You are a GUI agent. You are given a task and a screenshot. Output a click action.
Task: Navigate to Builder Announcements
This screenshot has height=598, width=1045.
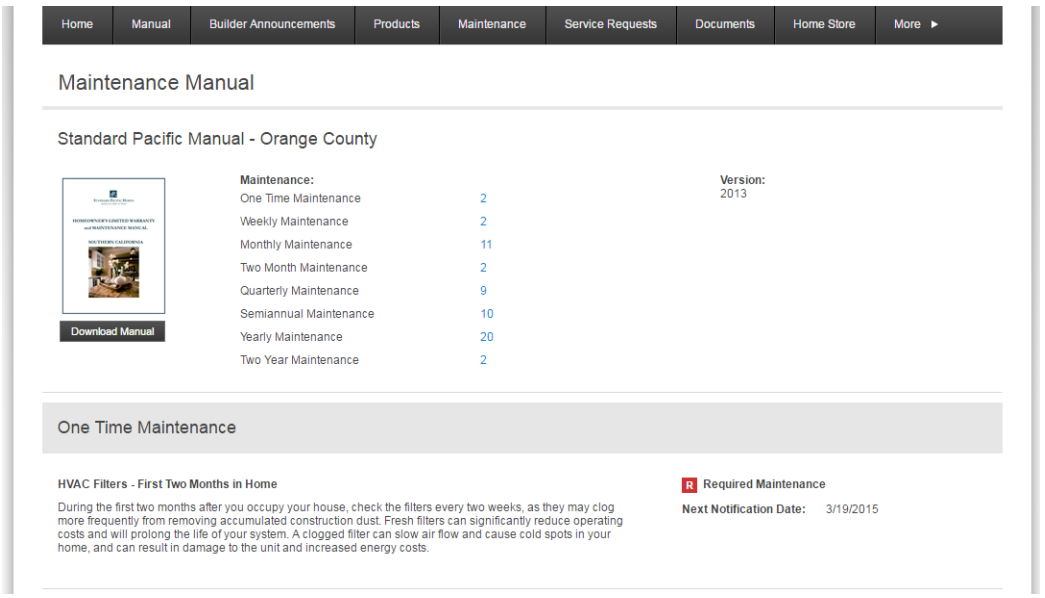coord(271,24)
